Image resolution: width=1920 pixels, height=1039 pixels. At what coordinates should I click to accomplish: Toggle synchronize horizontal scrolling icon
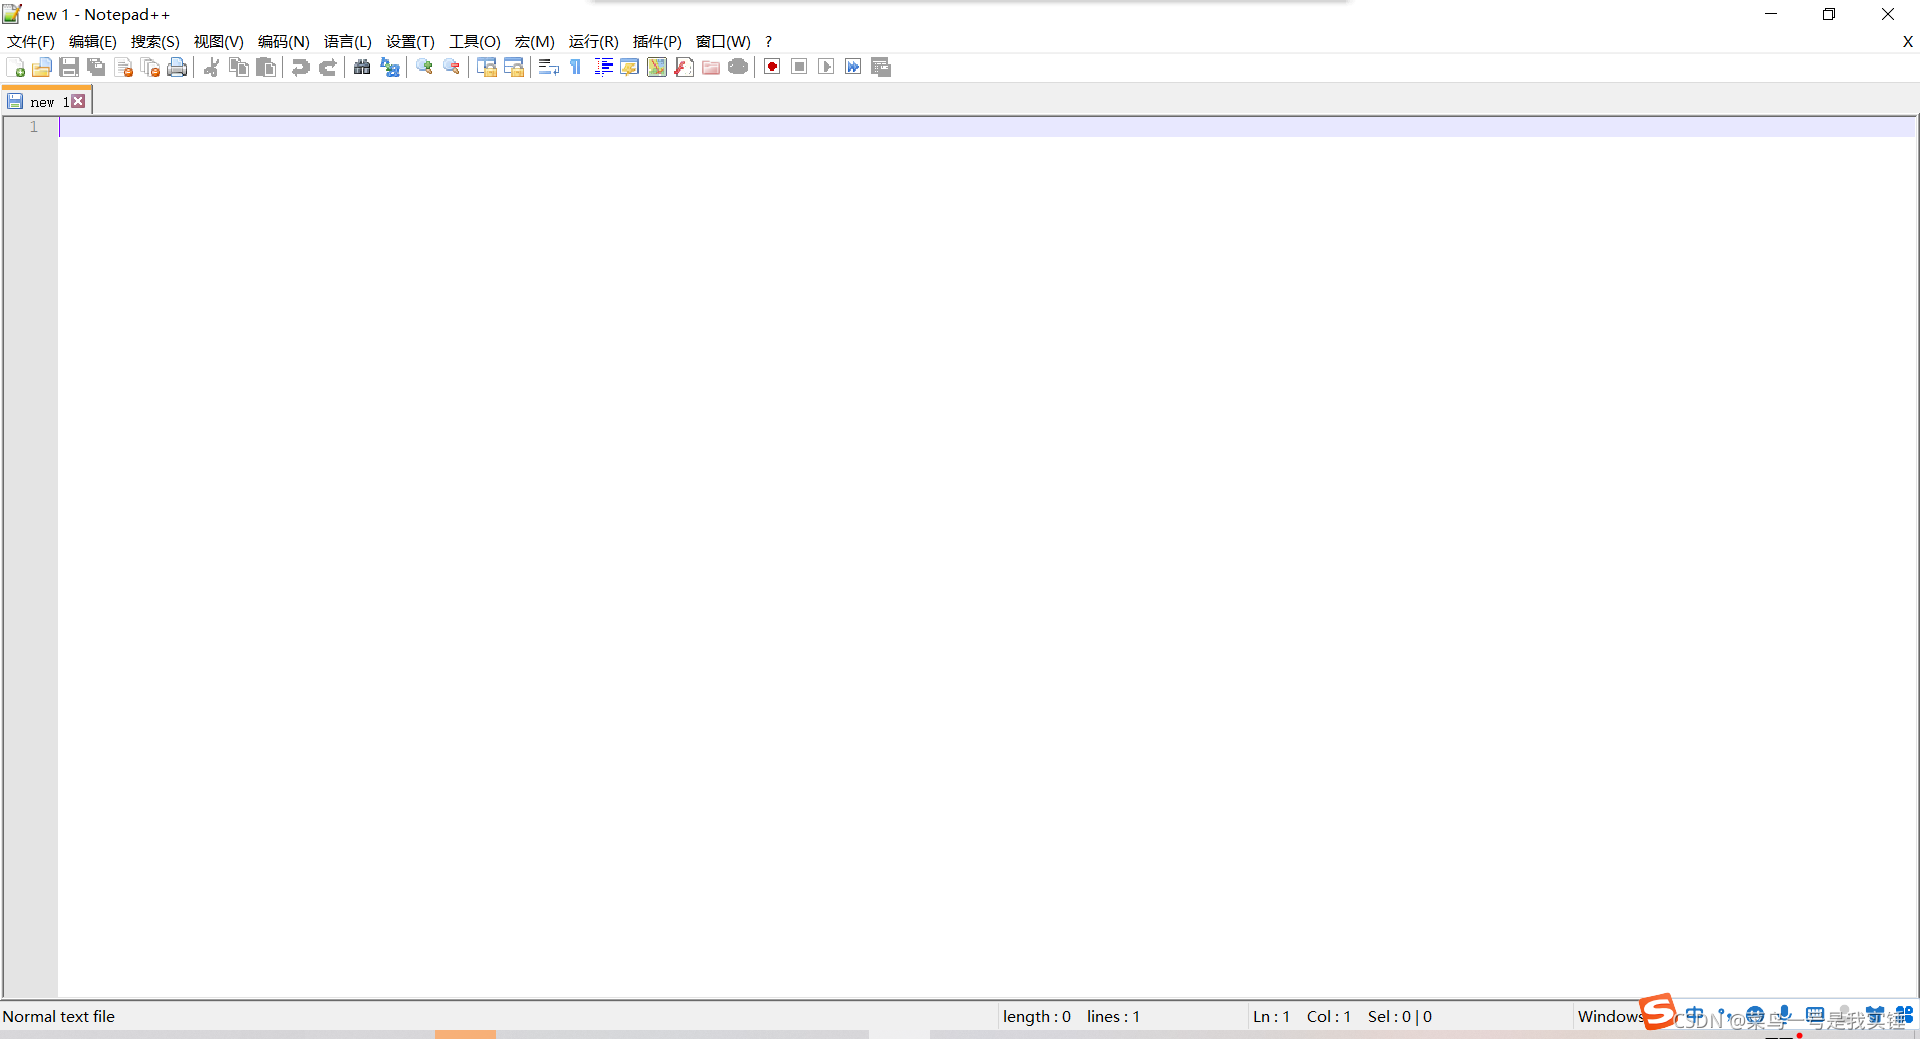pyautogui.click(x=514, y=67)
